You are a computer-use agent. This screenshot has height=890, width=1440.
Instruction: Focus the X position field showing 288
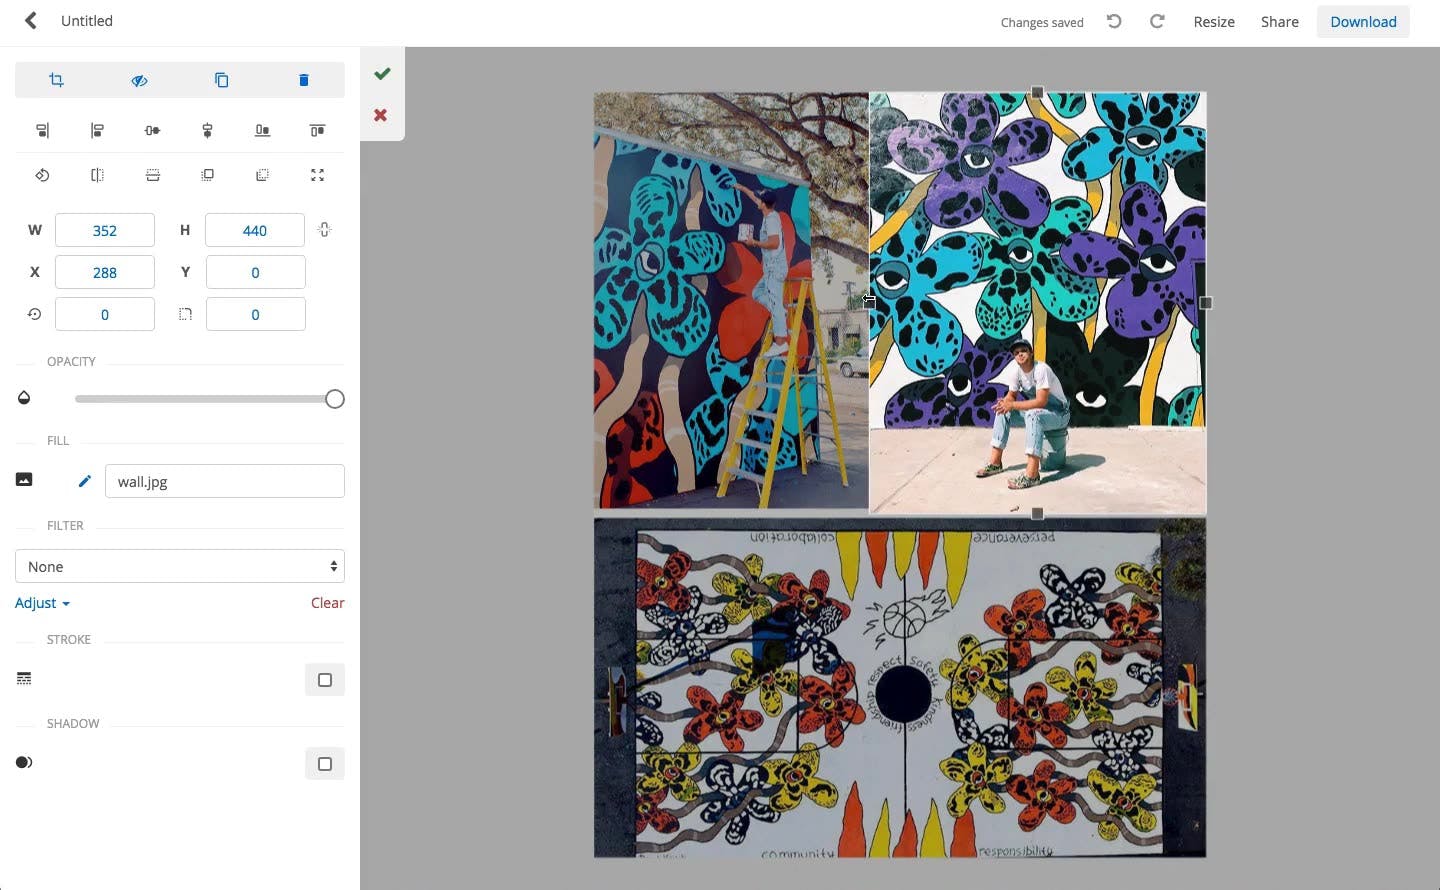click(105, 272)
